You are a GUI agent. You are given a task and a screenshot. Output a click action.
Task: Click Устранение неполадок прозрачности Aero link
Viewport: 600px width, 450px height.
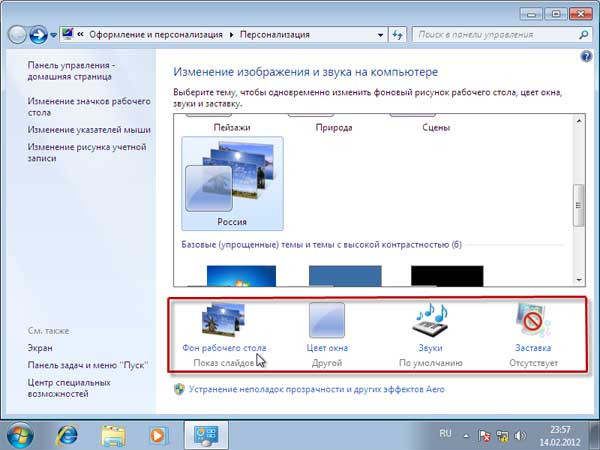coord(317,390)
